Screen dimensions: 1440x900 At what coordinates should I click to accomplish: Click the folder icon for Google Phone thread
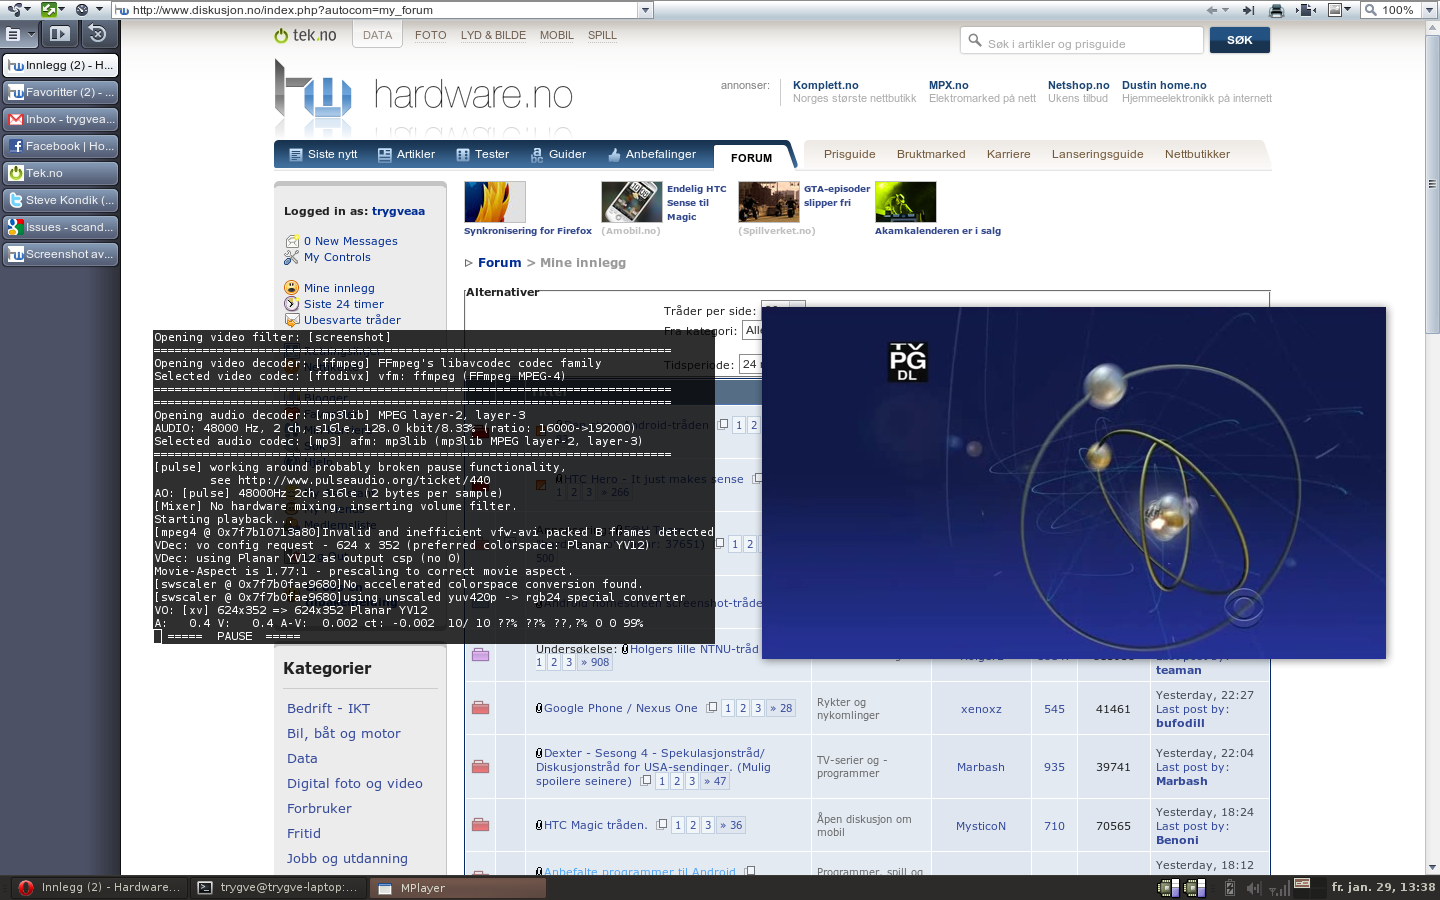(480, 708)
